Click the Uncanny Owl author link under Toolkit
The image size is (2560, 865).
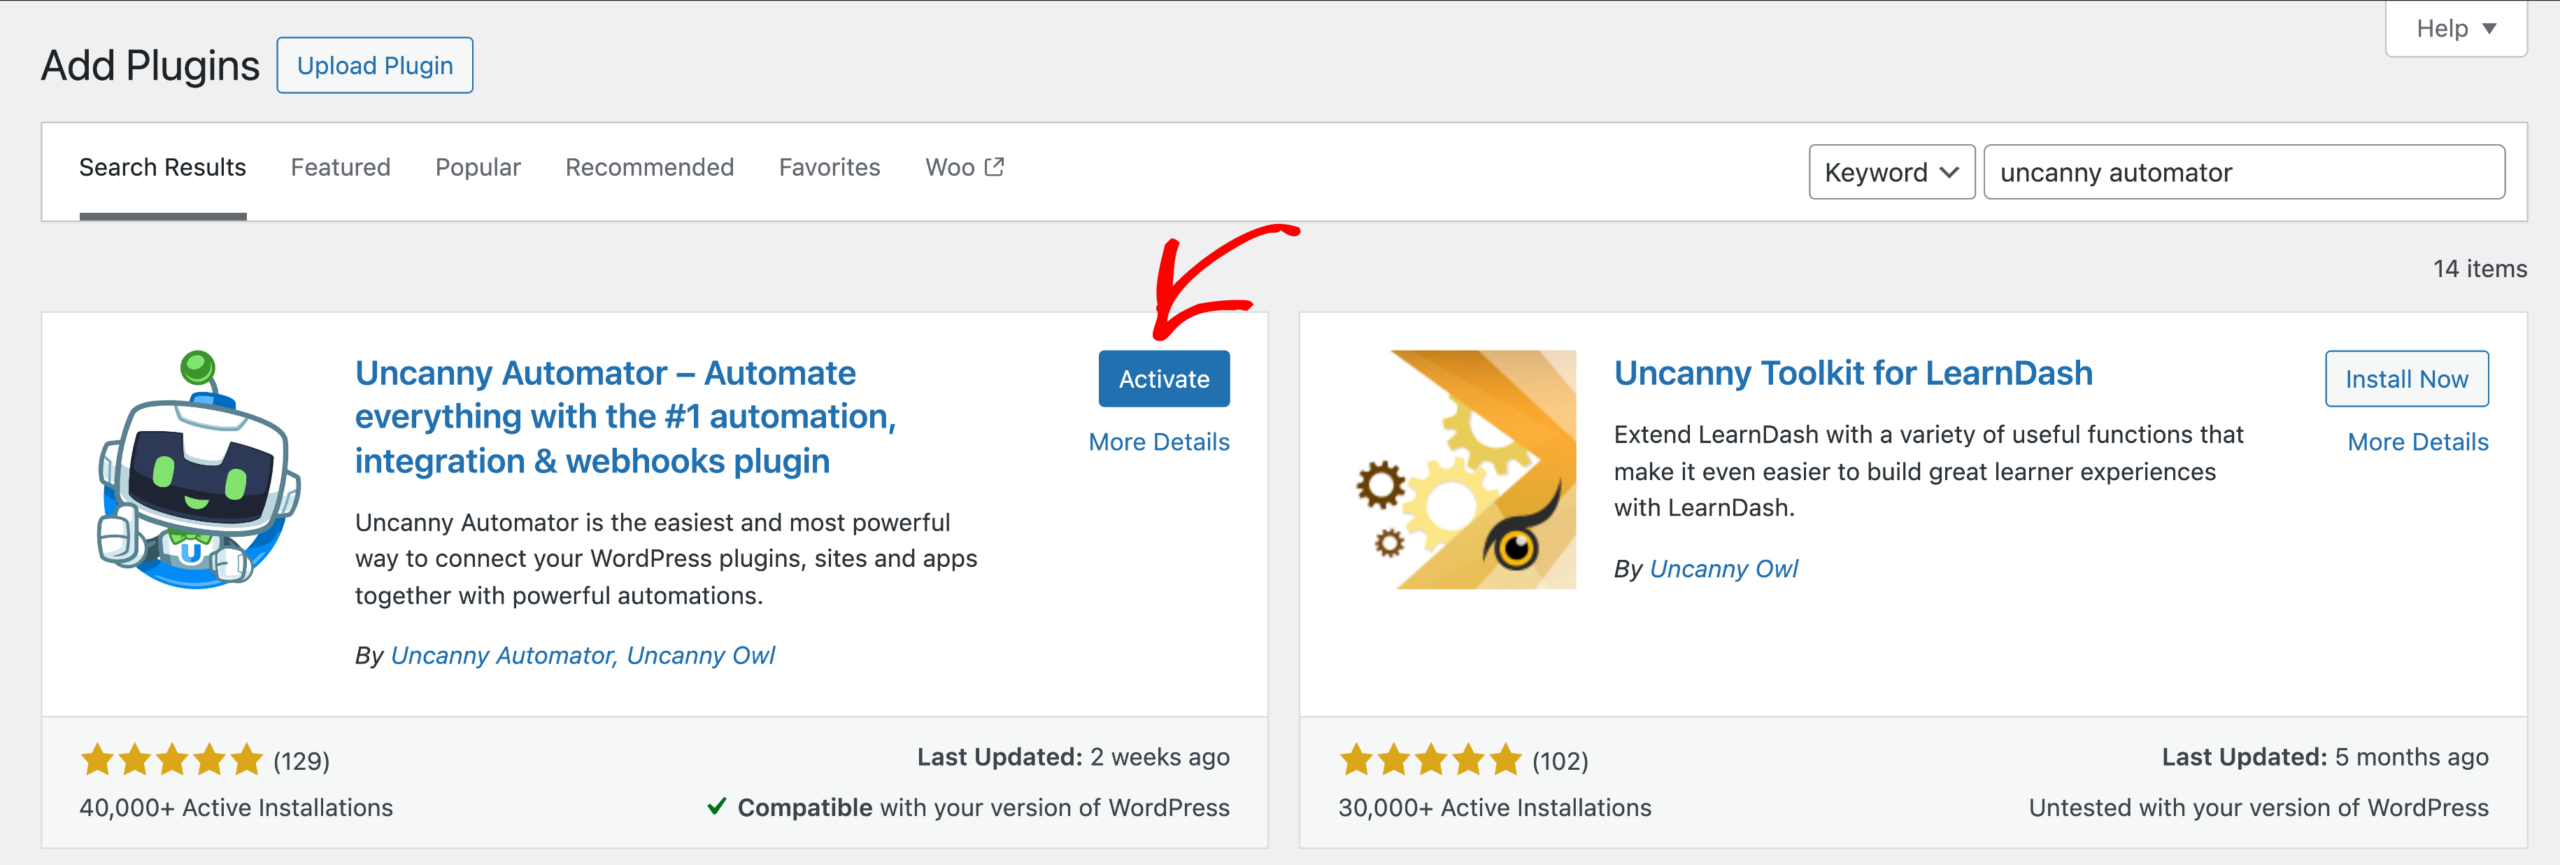1724,568
